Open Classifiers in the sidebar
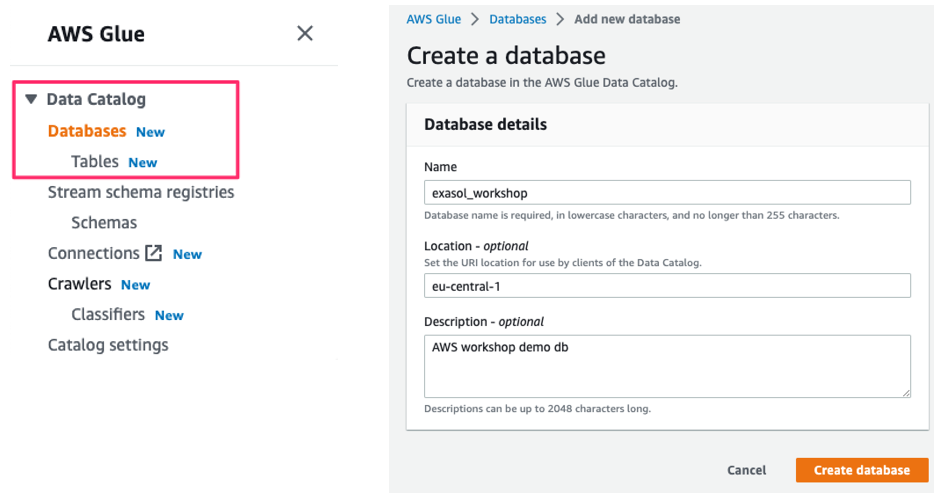The image size is (937, 496). click(108, 314)
